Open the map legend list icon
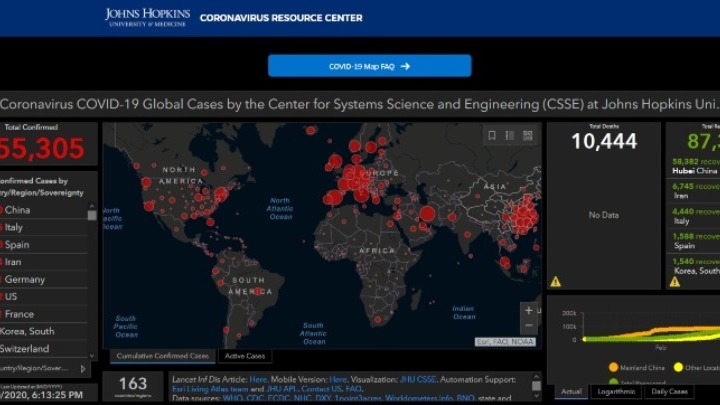 [x=510, y=135]
